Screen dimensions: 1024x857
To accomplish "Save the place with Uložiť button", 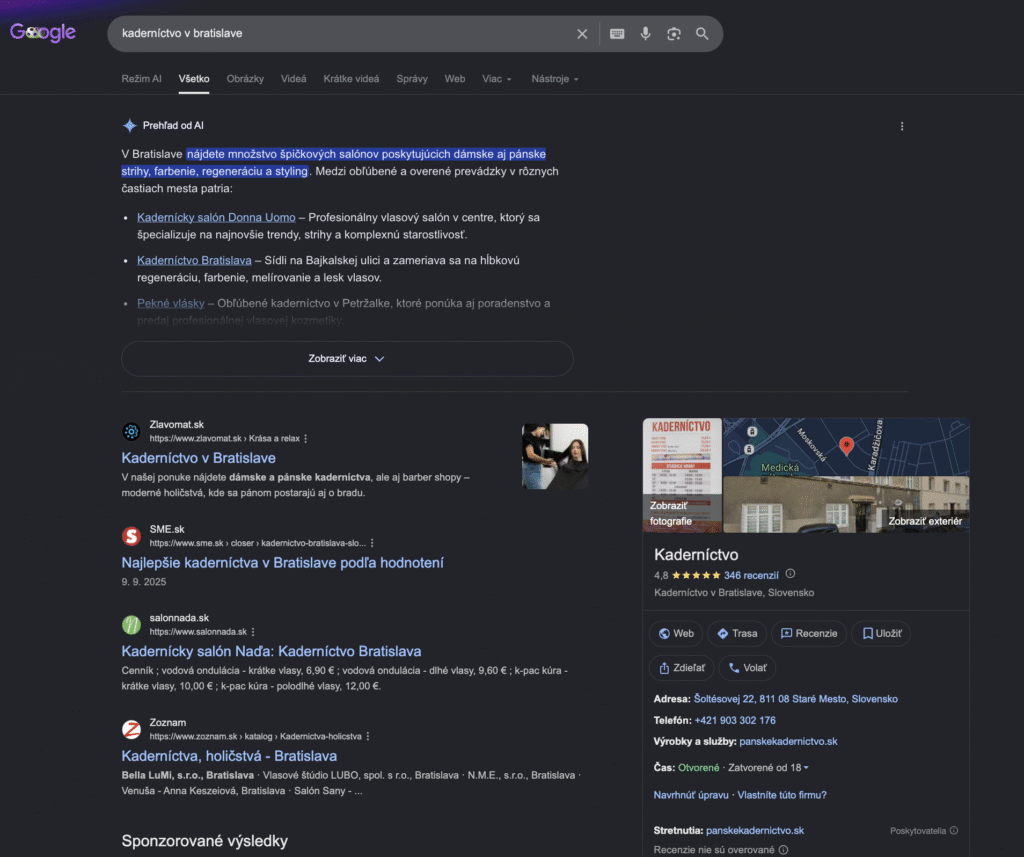I will pyautogui.click(x=881, y=634).
